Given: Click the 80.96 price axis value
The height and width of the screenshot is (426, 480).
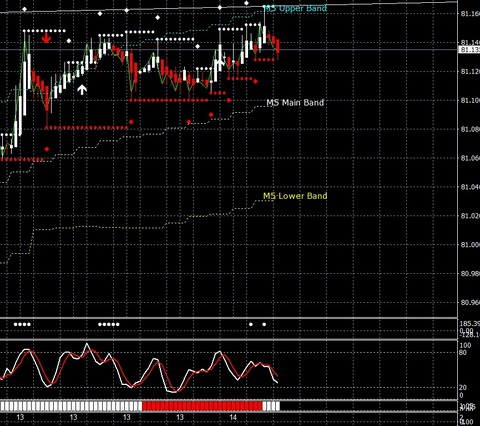Looking at the screenshot, I should click(470, 303).
